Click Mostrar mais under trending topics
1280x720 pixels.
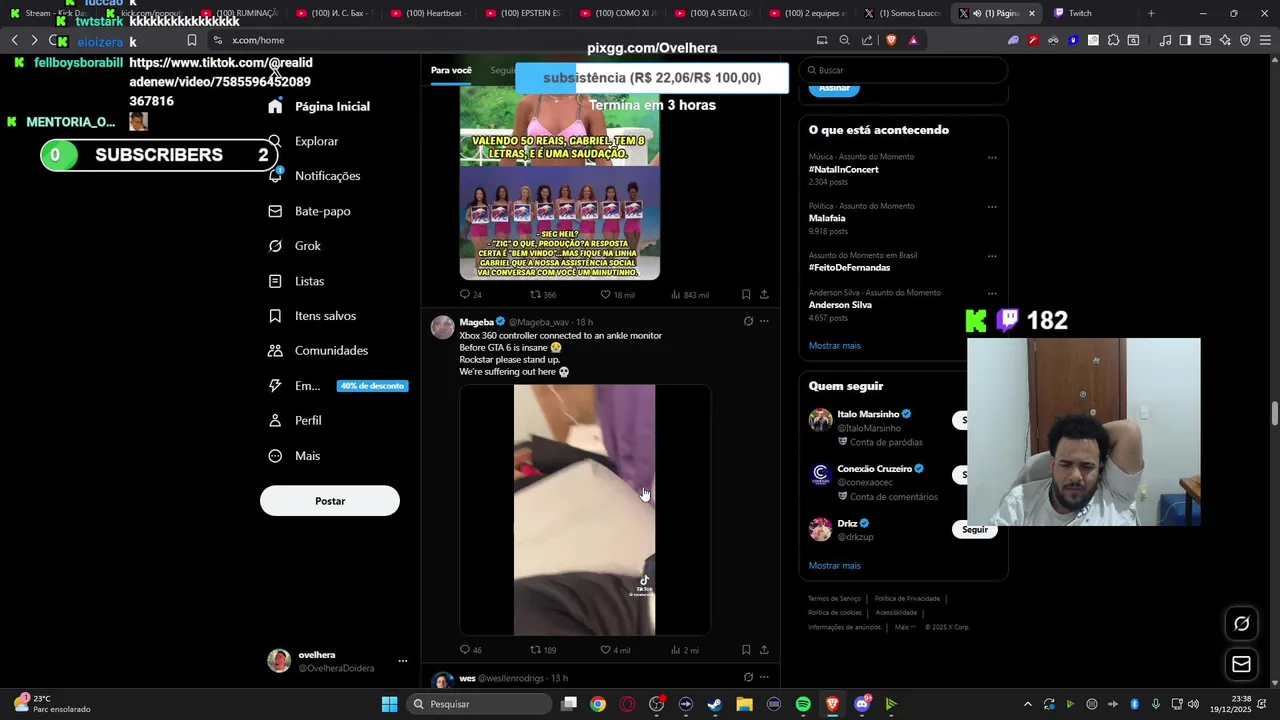[x=835, y=346]
